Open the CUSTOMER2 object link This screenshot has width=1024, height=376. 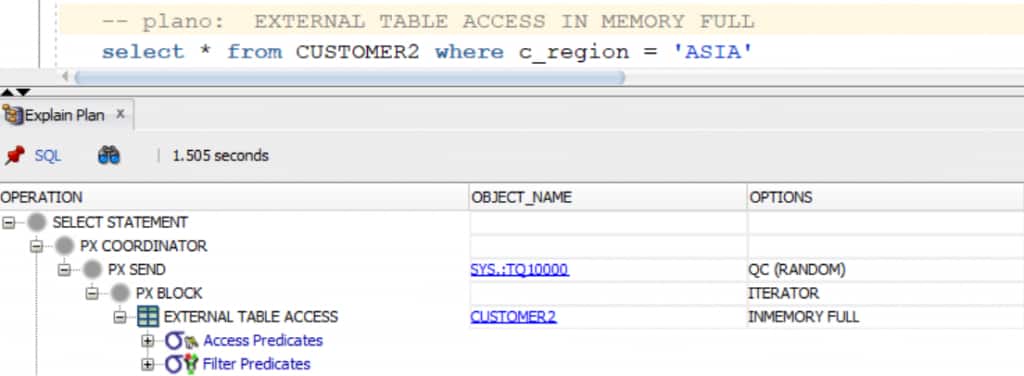coord(513,317)
